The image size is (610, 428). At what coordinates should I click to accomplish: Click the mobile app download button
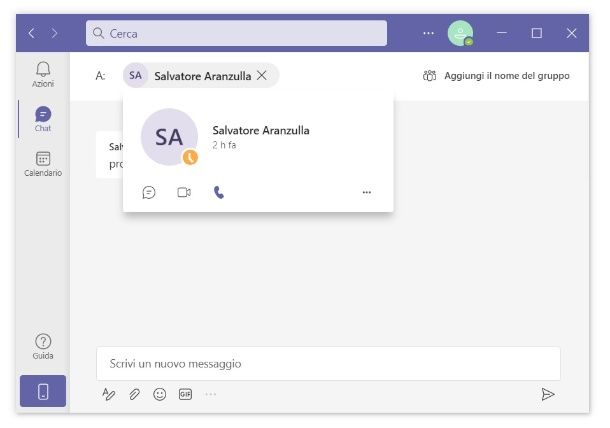pyautogui.click(x=43, y=391)
